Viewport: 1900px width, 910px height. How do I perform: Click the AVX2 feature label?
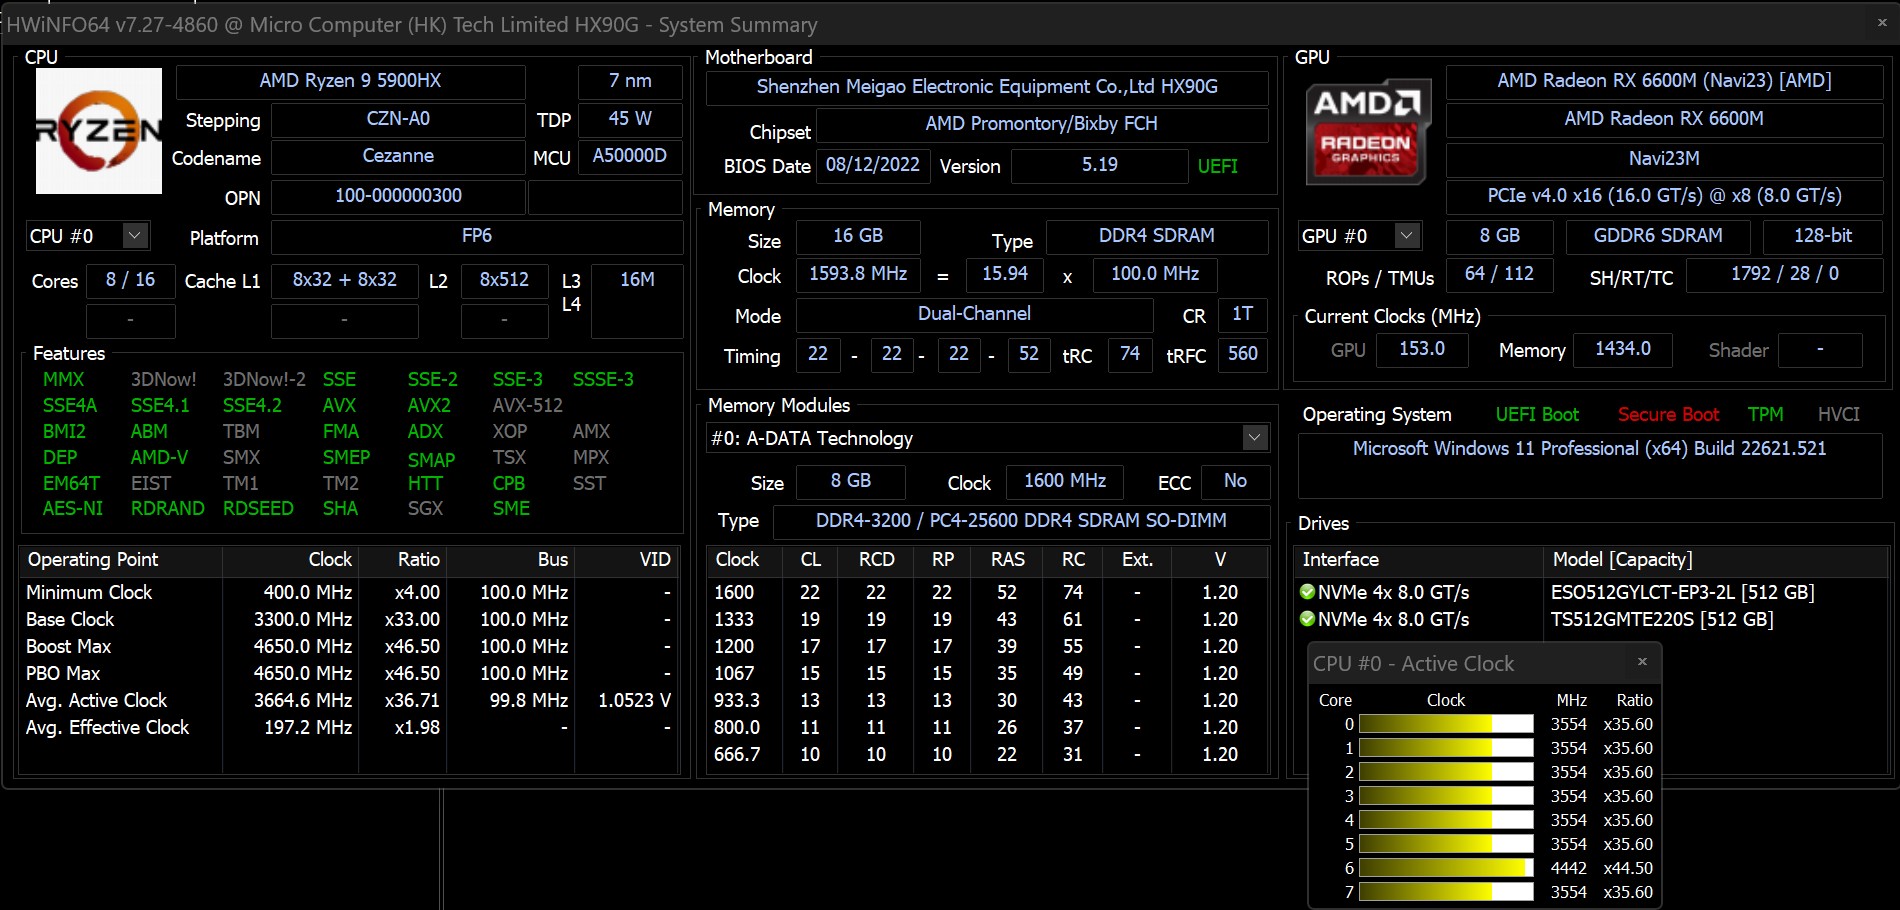(x=429, y=406)
